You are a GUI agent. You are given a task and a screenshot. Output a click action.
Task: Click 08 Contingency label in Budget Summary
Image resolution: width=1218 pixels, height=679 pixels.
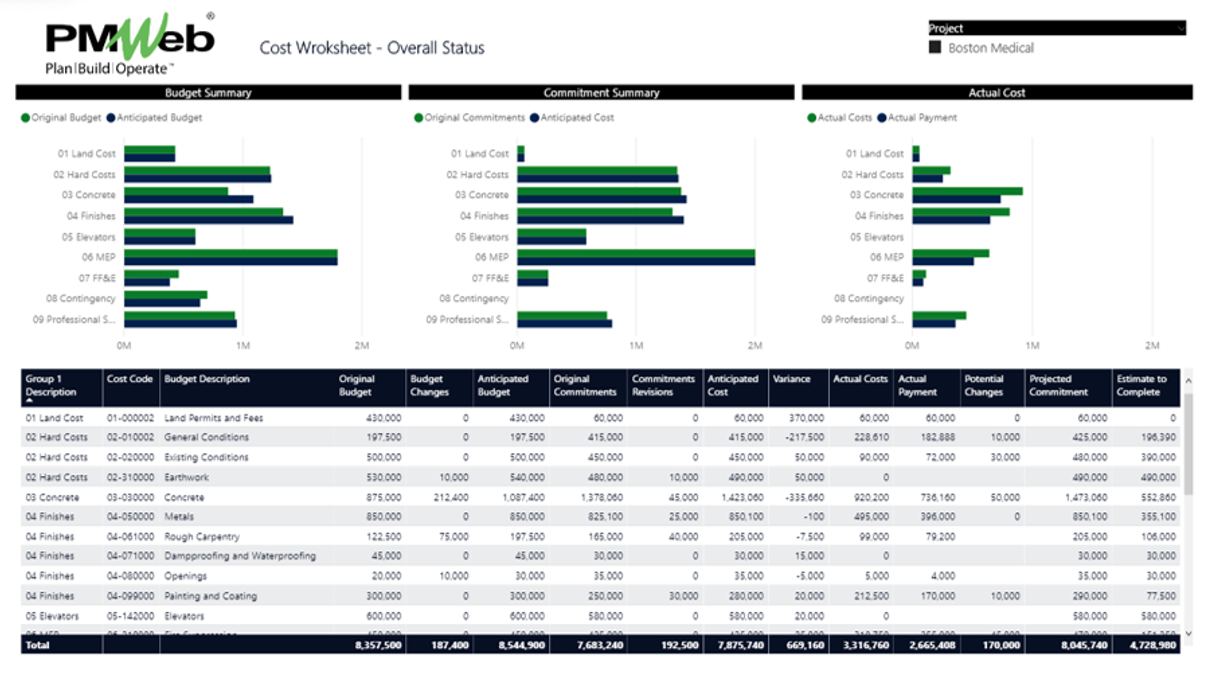80,299
